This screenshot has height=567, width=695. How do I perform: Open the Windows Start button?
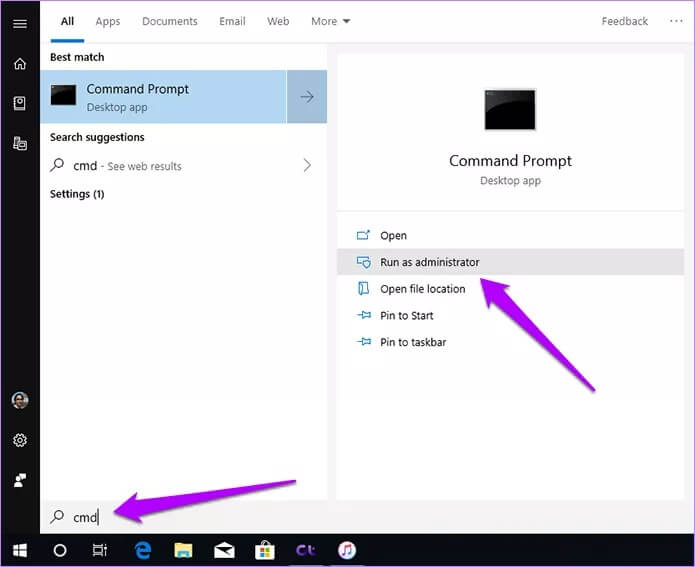tap(20, 550)
